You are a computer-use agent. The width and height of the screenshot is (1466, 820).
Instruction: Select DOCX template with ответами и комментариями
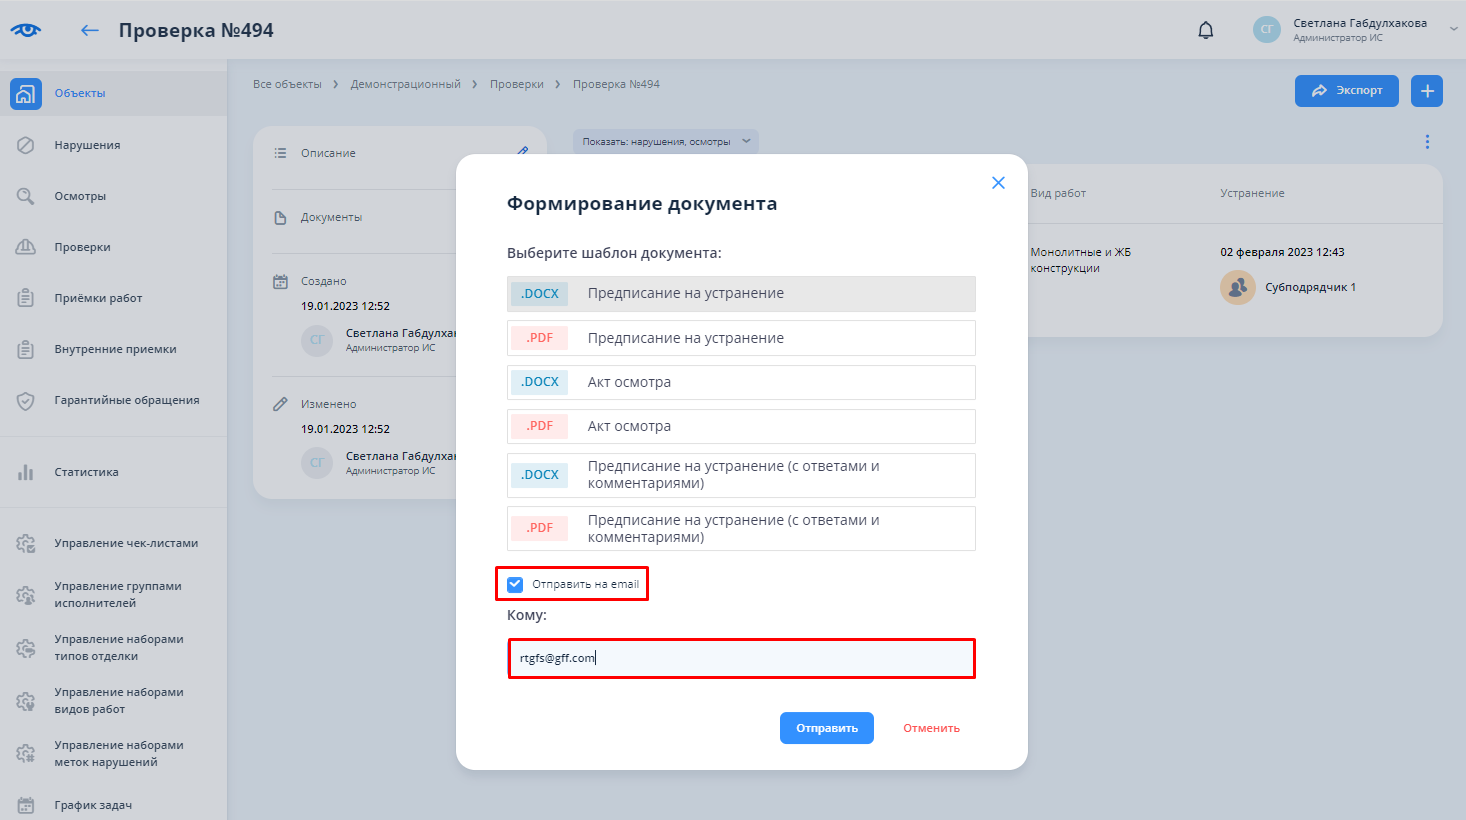(740, 475)
